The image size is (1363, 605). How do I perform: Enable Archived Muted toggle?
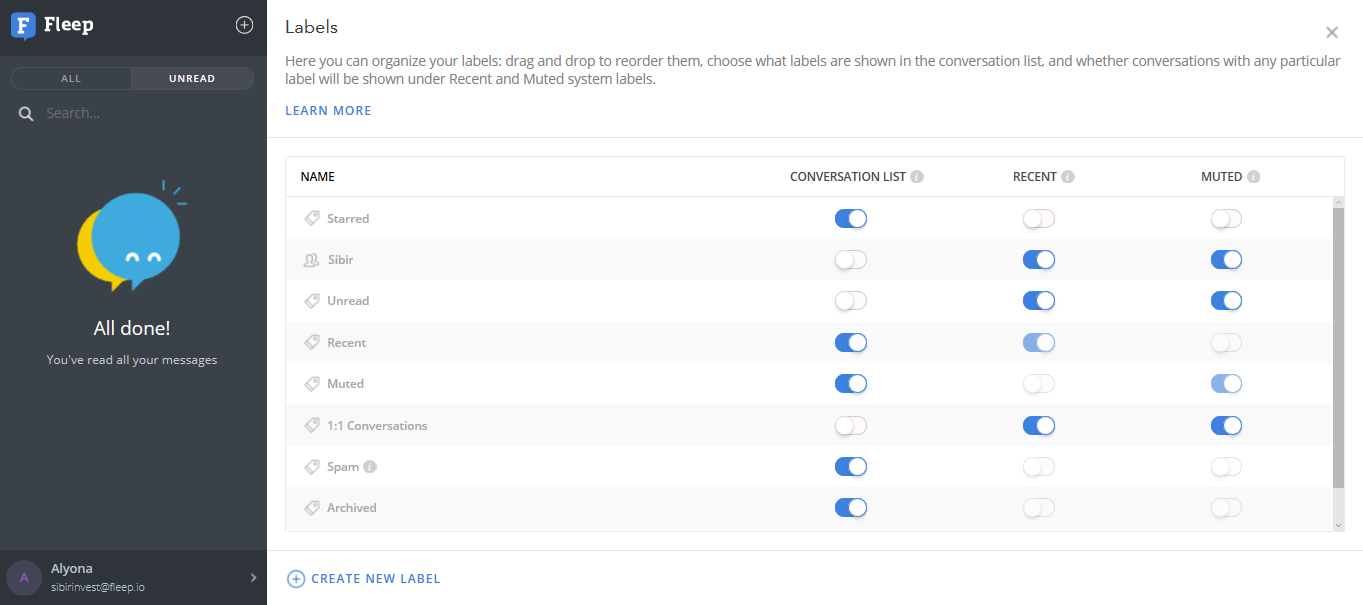[1226, 508]
